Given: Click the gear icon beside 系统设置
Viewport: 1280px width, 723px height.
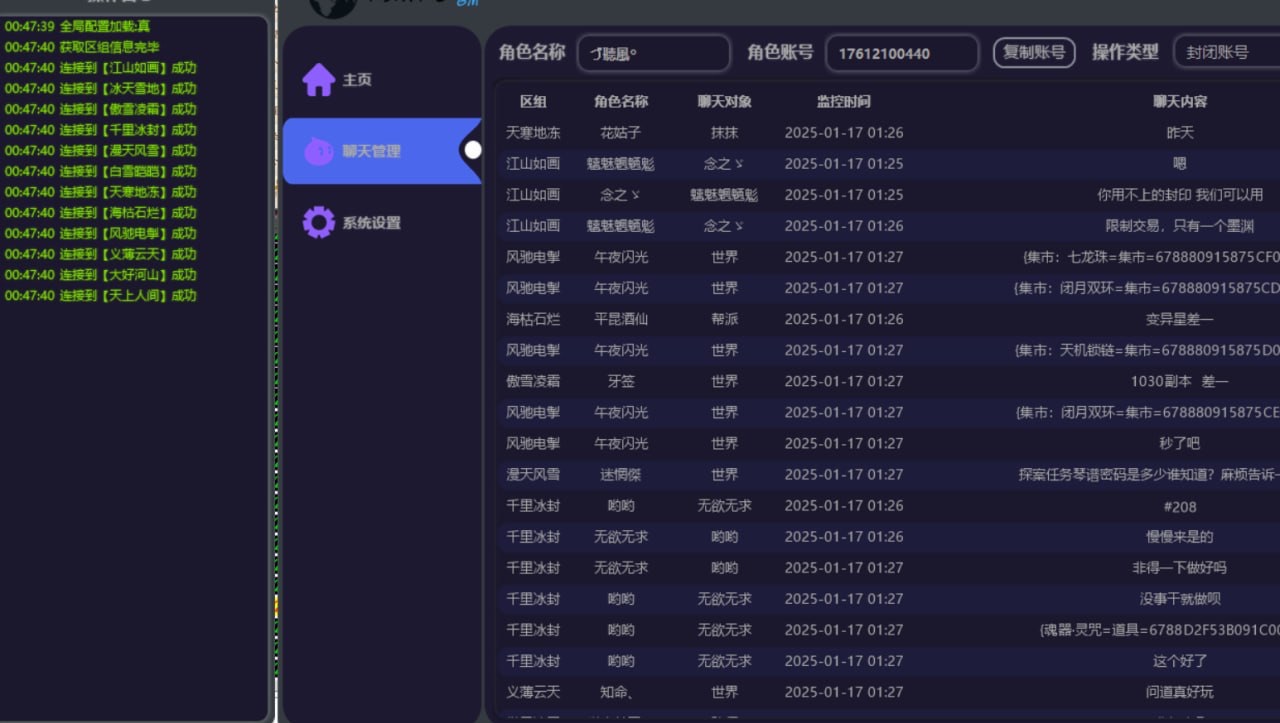Looking at the screenshot, I should pyautogui.click(x=318, y=222).
